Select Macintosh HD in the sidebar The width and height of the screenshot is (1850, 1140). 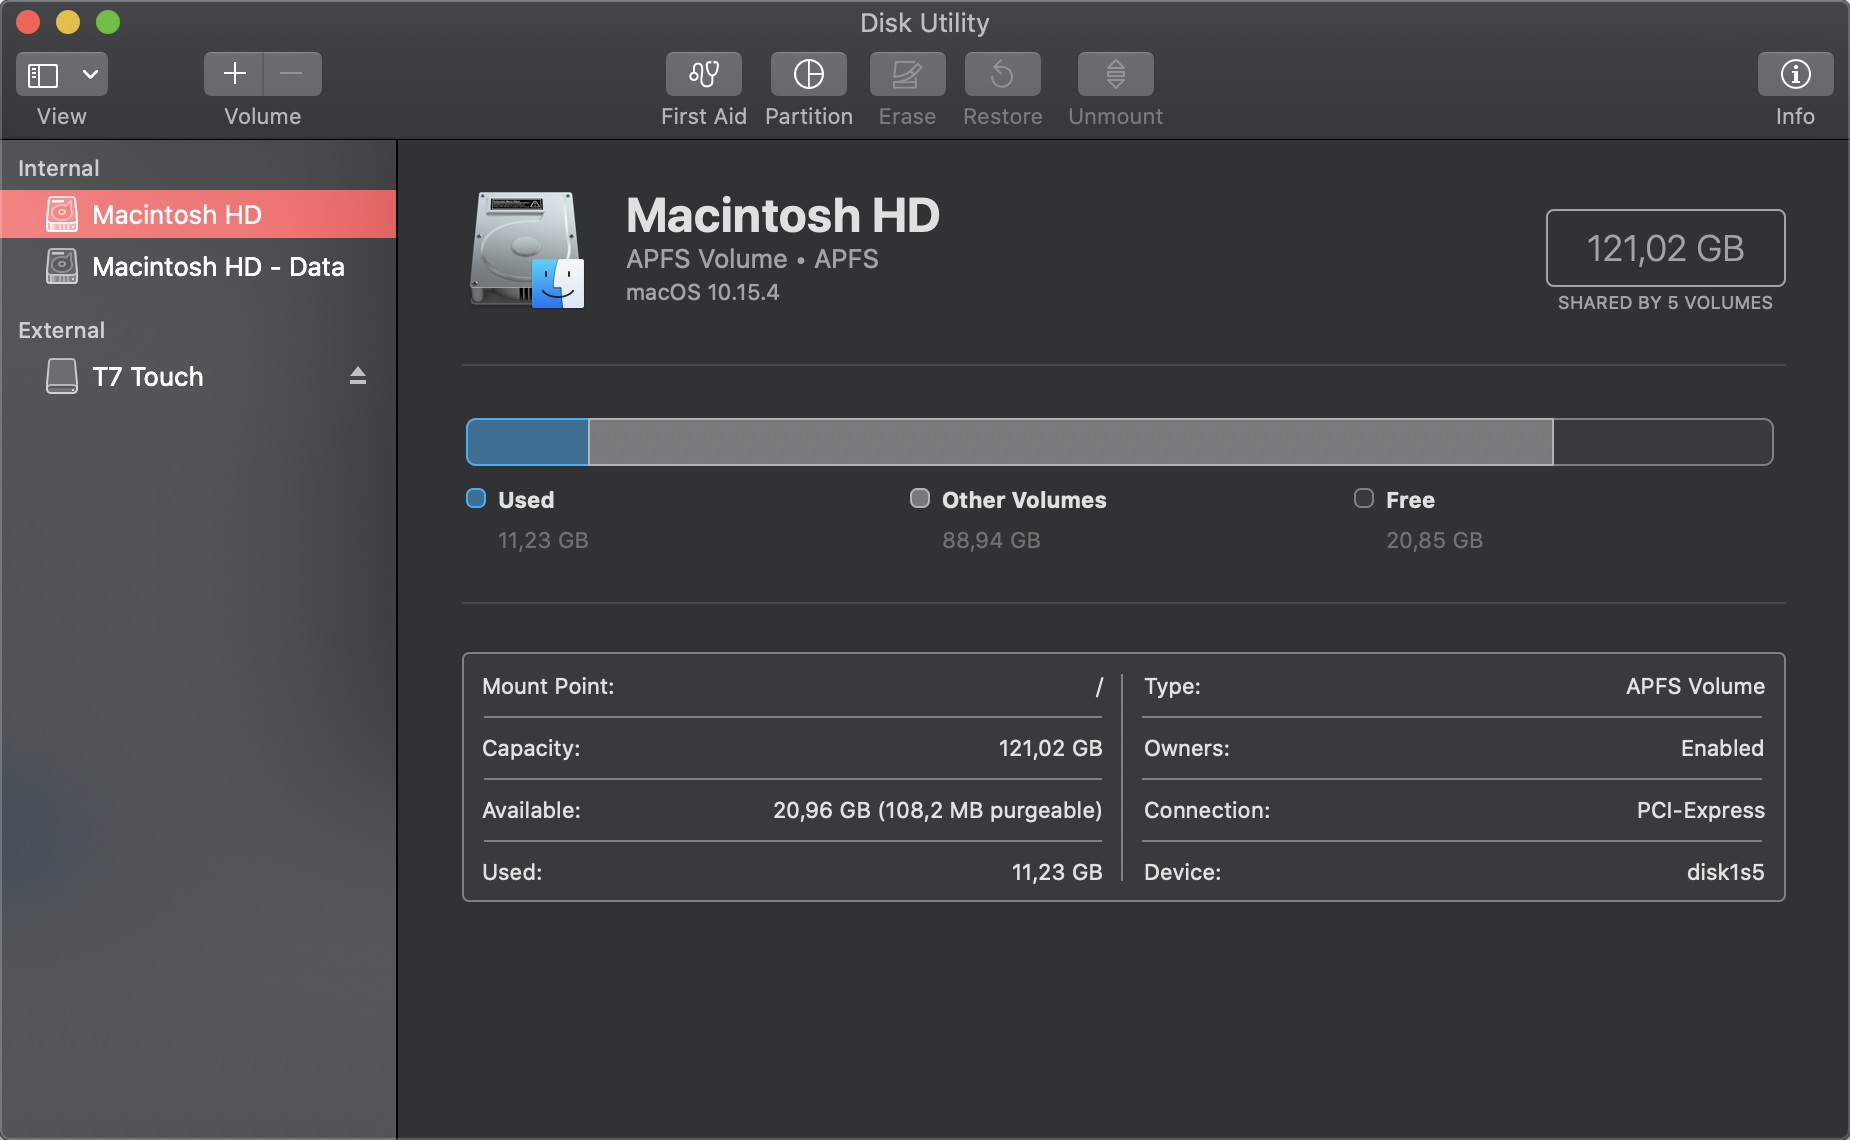click(x=198, y=214)
